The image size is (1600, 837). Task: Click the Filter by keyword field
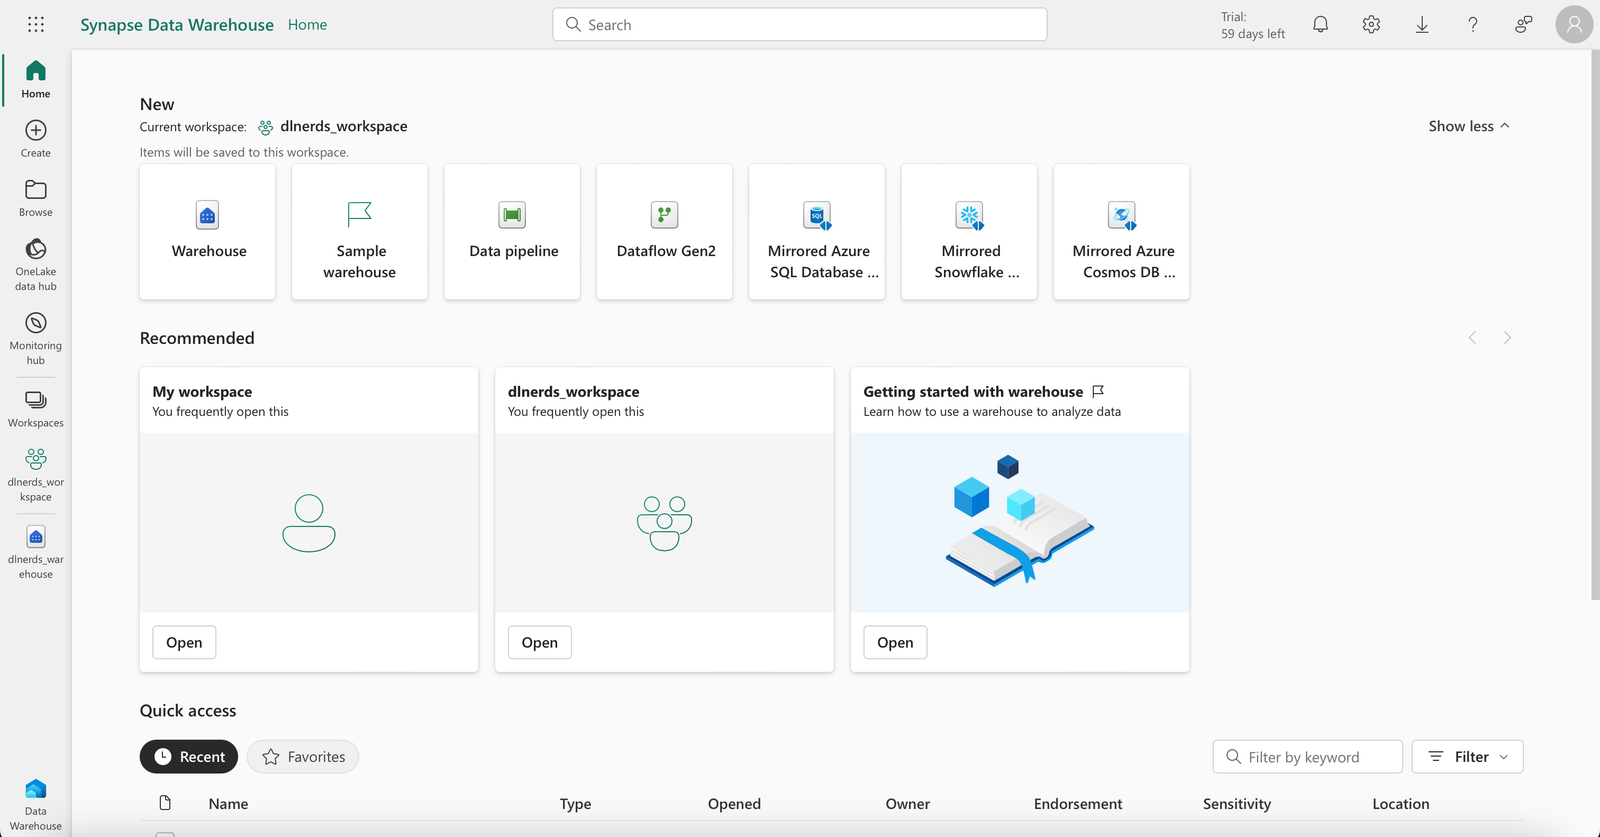click(x=1307, y=757)
